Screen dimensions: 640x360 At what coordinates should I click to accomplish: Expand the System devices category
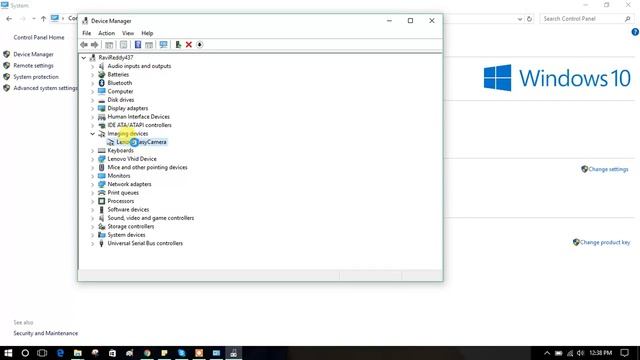point(93,235)
